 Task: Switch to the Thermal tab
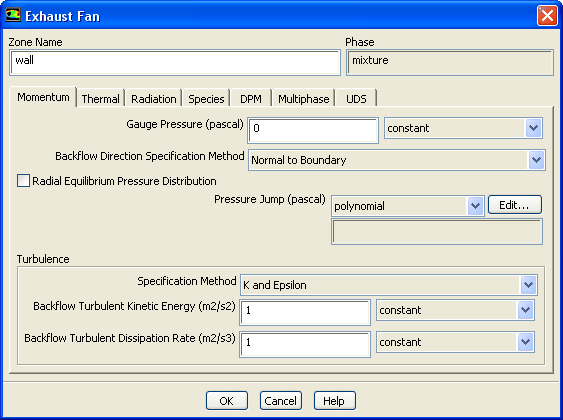(101, 99)
